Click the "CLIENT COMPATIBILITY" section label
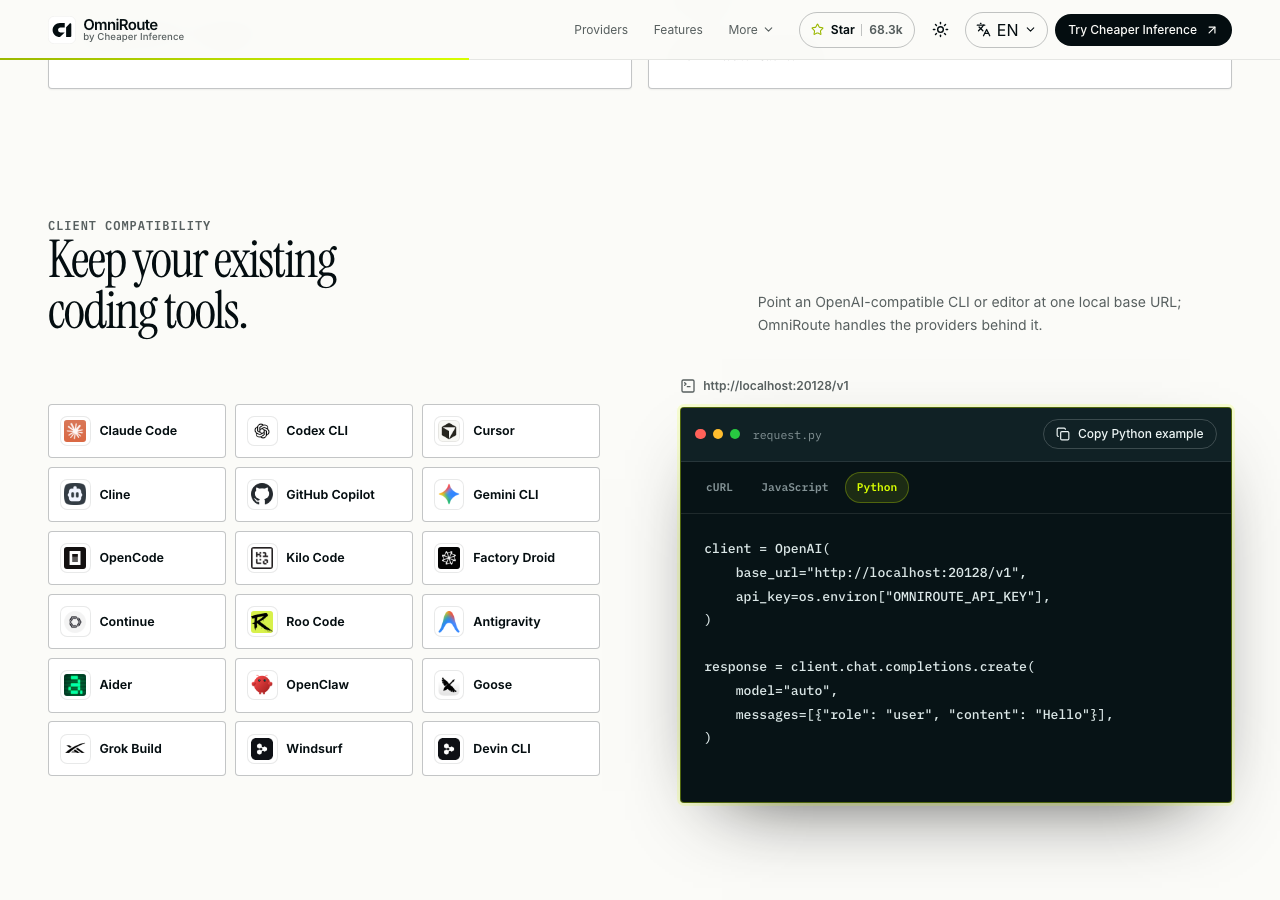 coord(130,226)
